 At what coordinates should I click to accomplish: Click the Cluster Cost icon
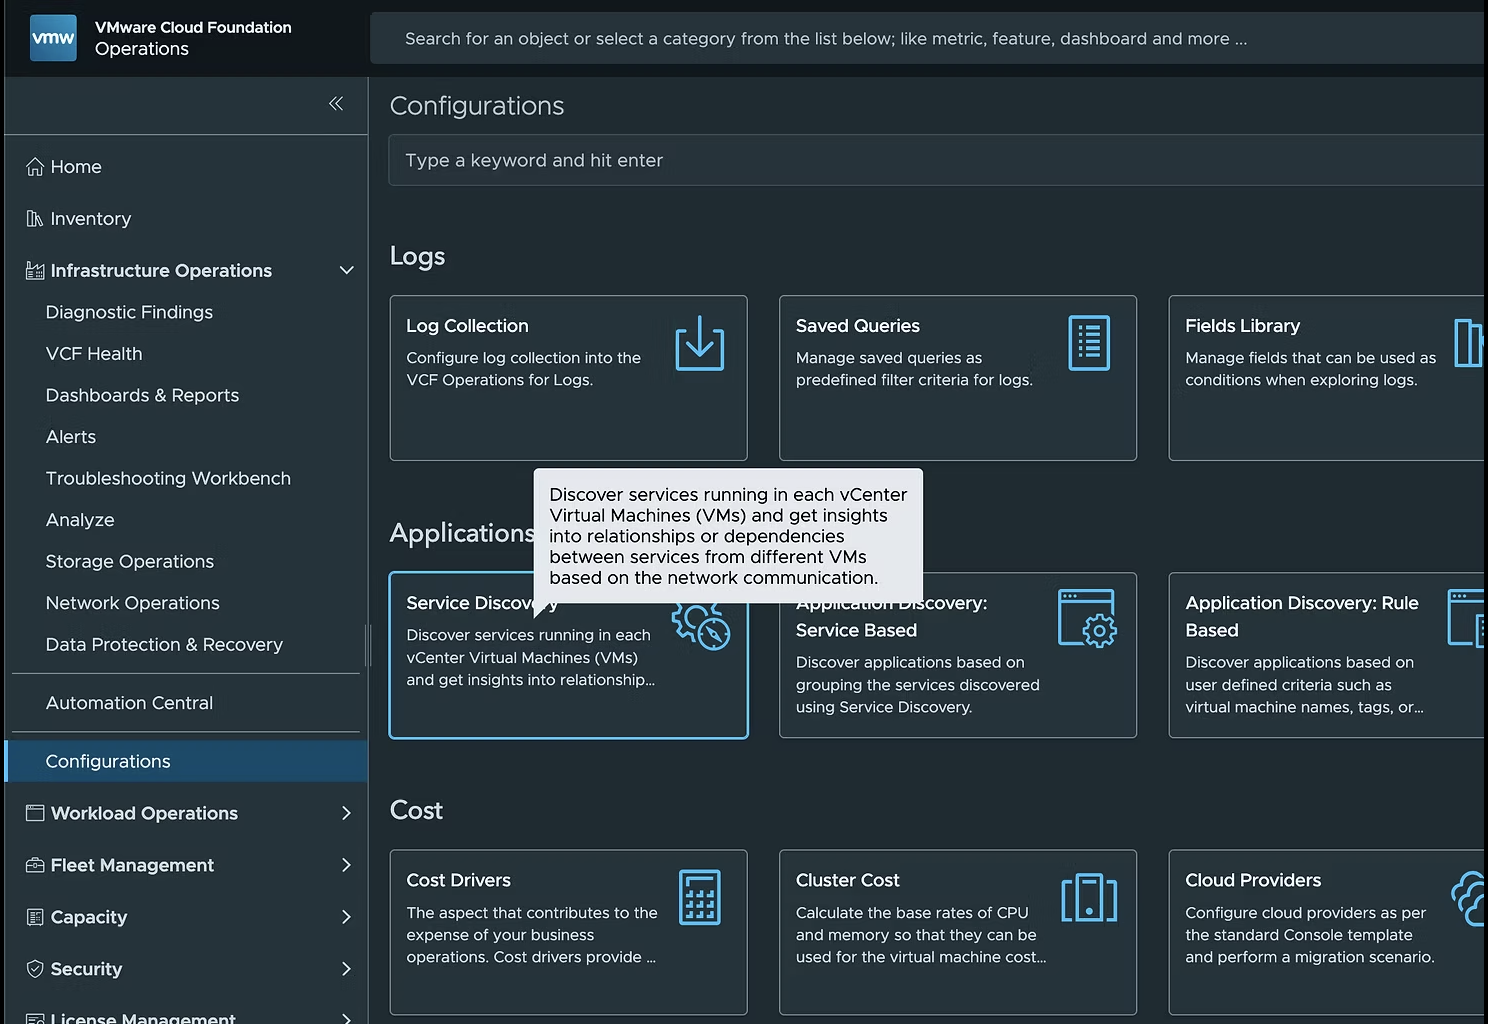pos(1088,897)
